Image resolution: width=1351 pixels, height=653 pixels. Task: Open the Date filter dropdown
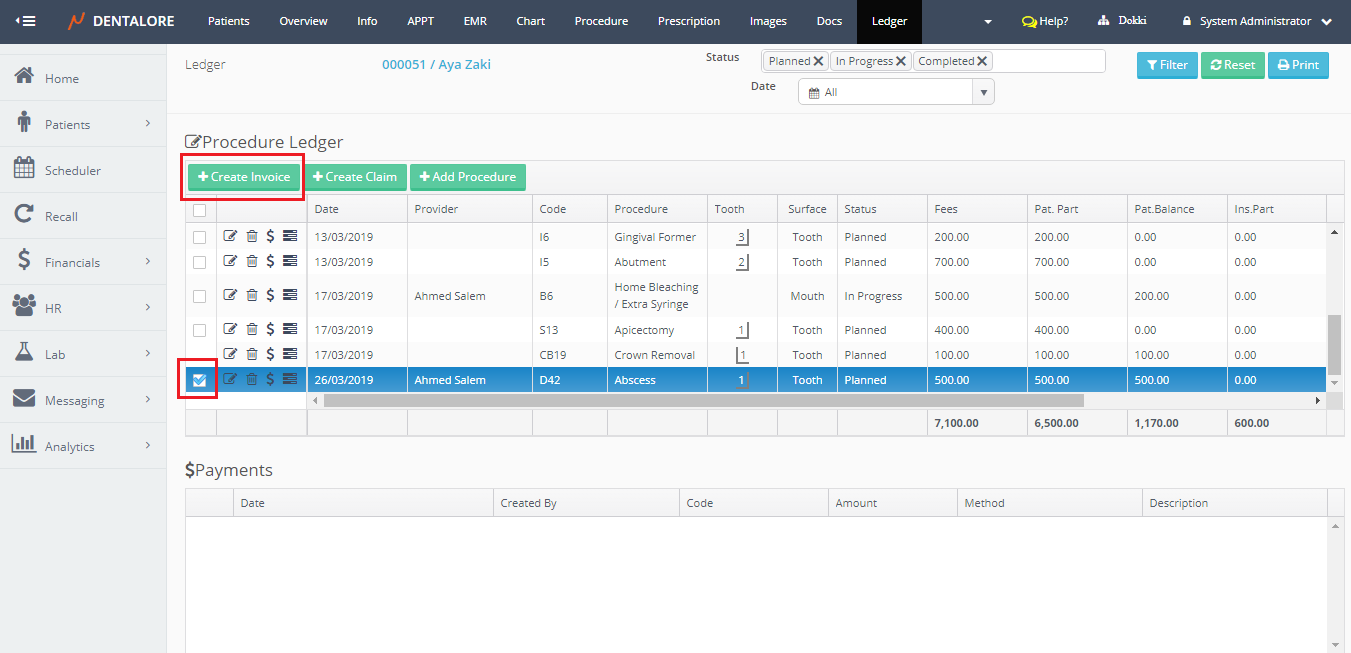click(984, 92)
